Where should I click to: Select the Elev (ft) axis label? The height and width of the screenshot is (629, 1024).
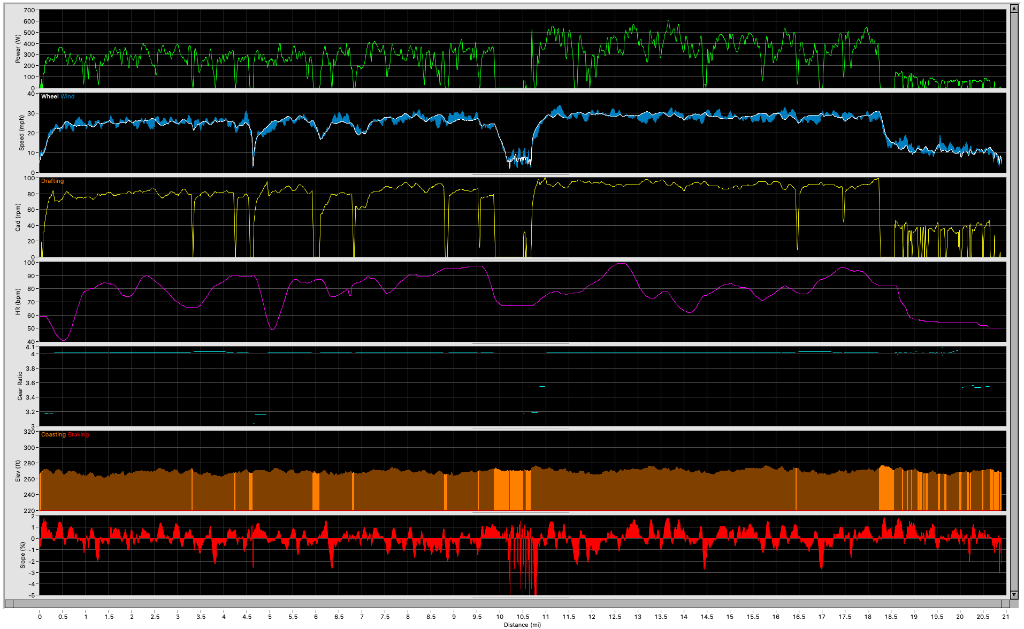(x=17, y=471)
